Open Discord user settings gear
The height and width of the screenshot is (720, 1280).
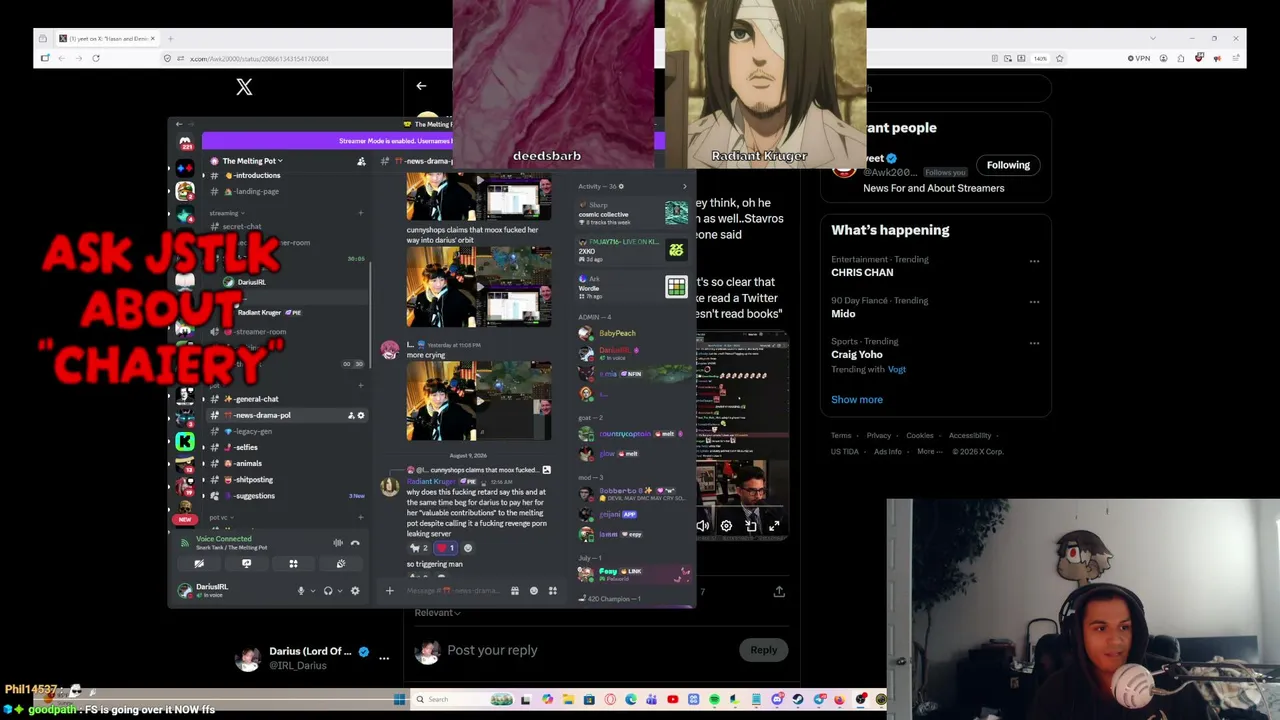[x=355, y=591]
